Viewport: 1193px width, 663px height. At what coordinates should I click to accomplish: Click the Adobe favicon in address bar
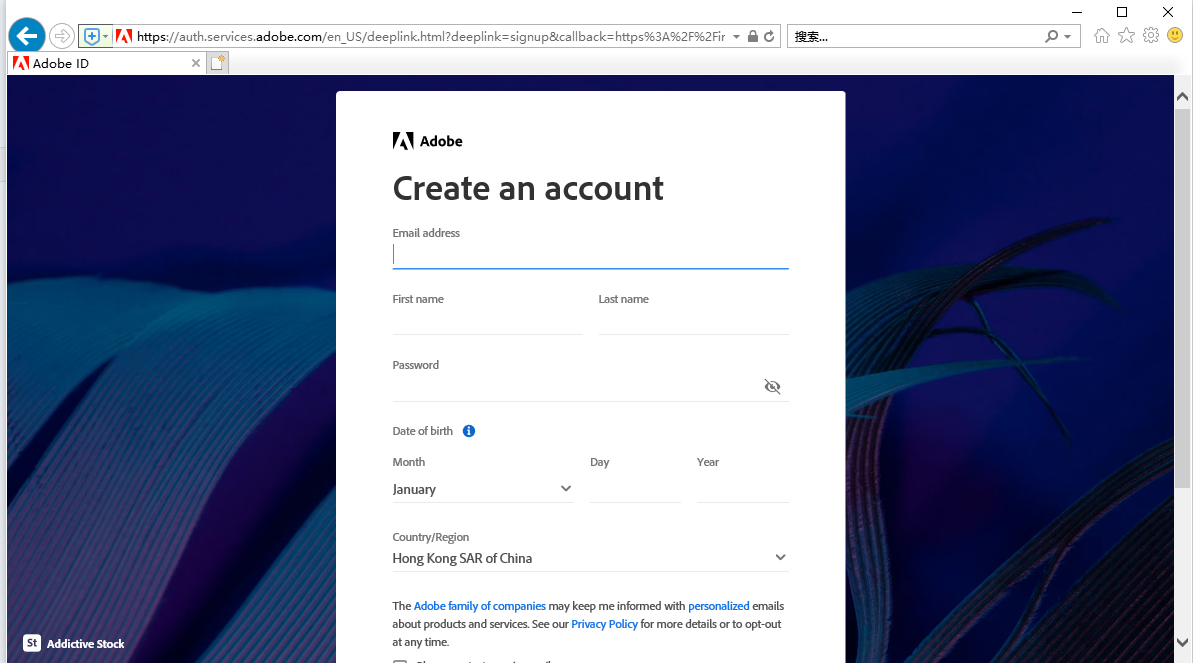124,36
